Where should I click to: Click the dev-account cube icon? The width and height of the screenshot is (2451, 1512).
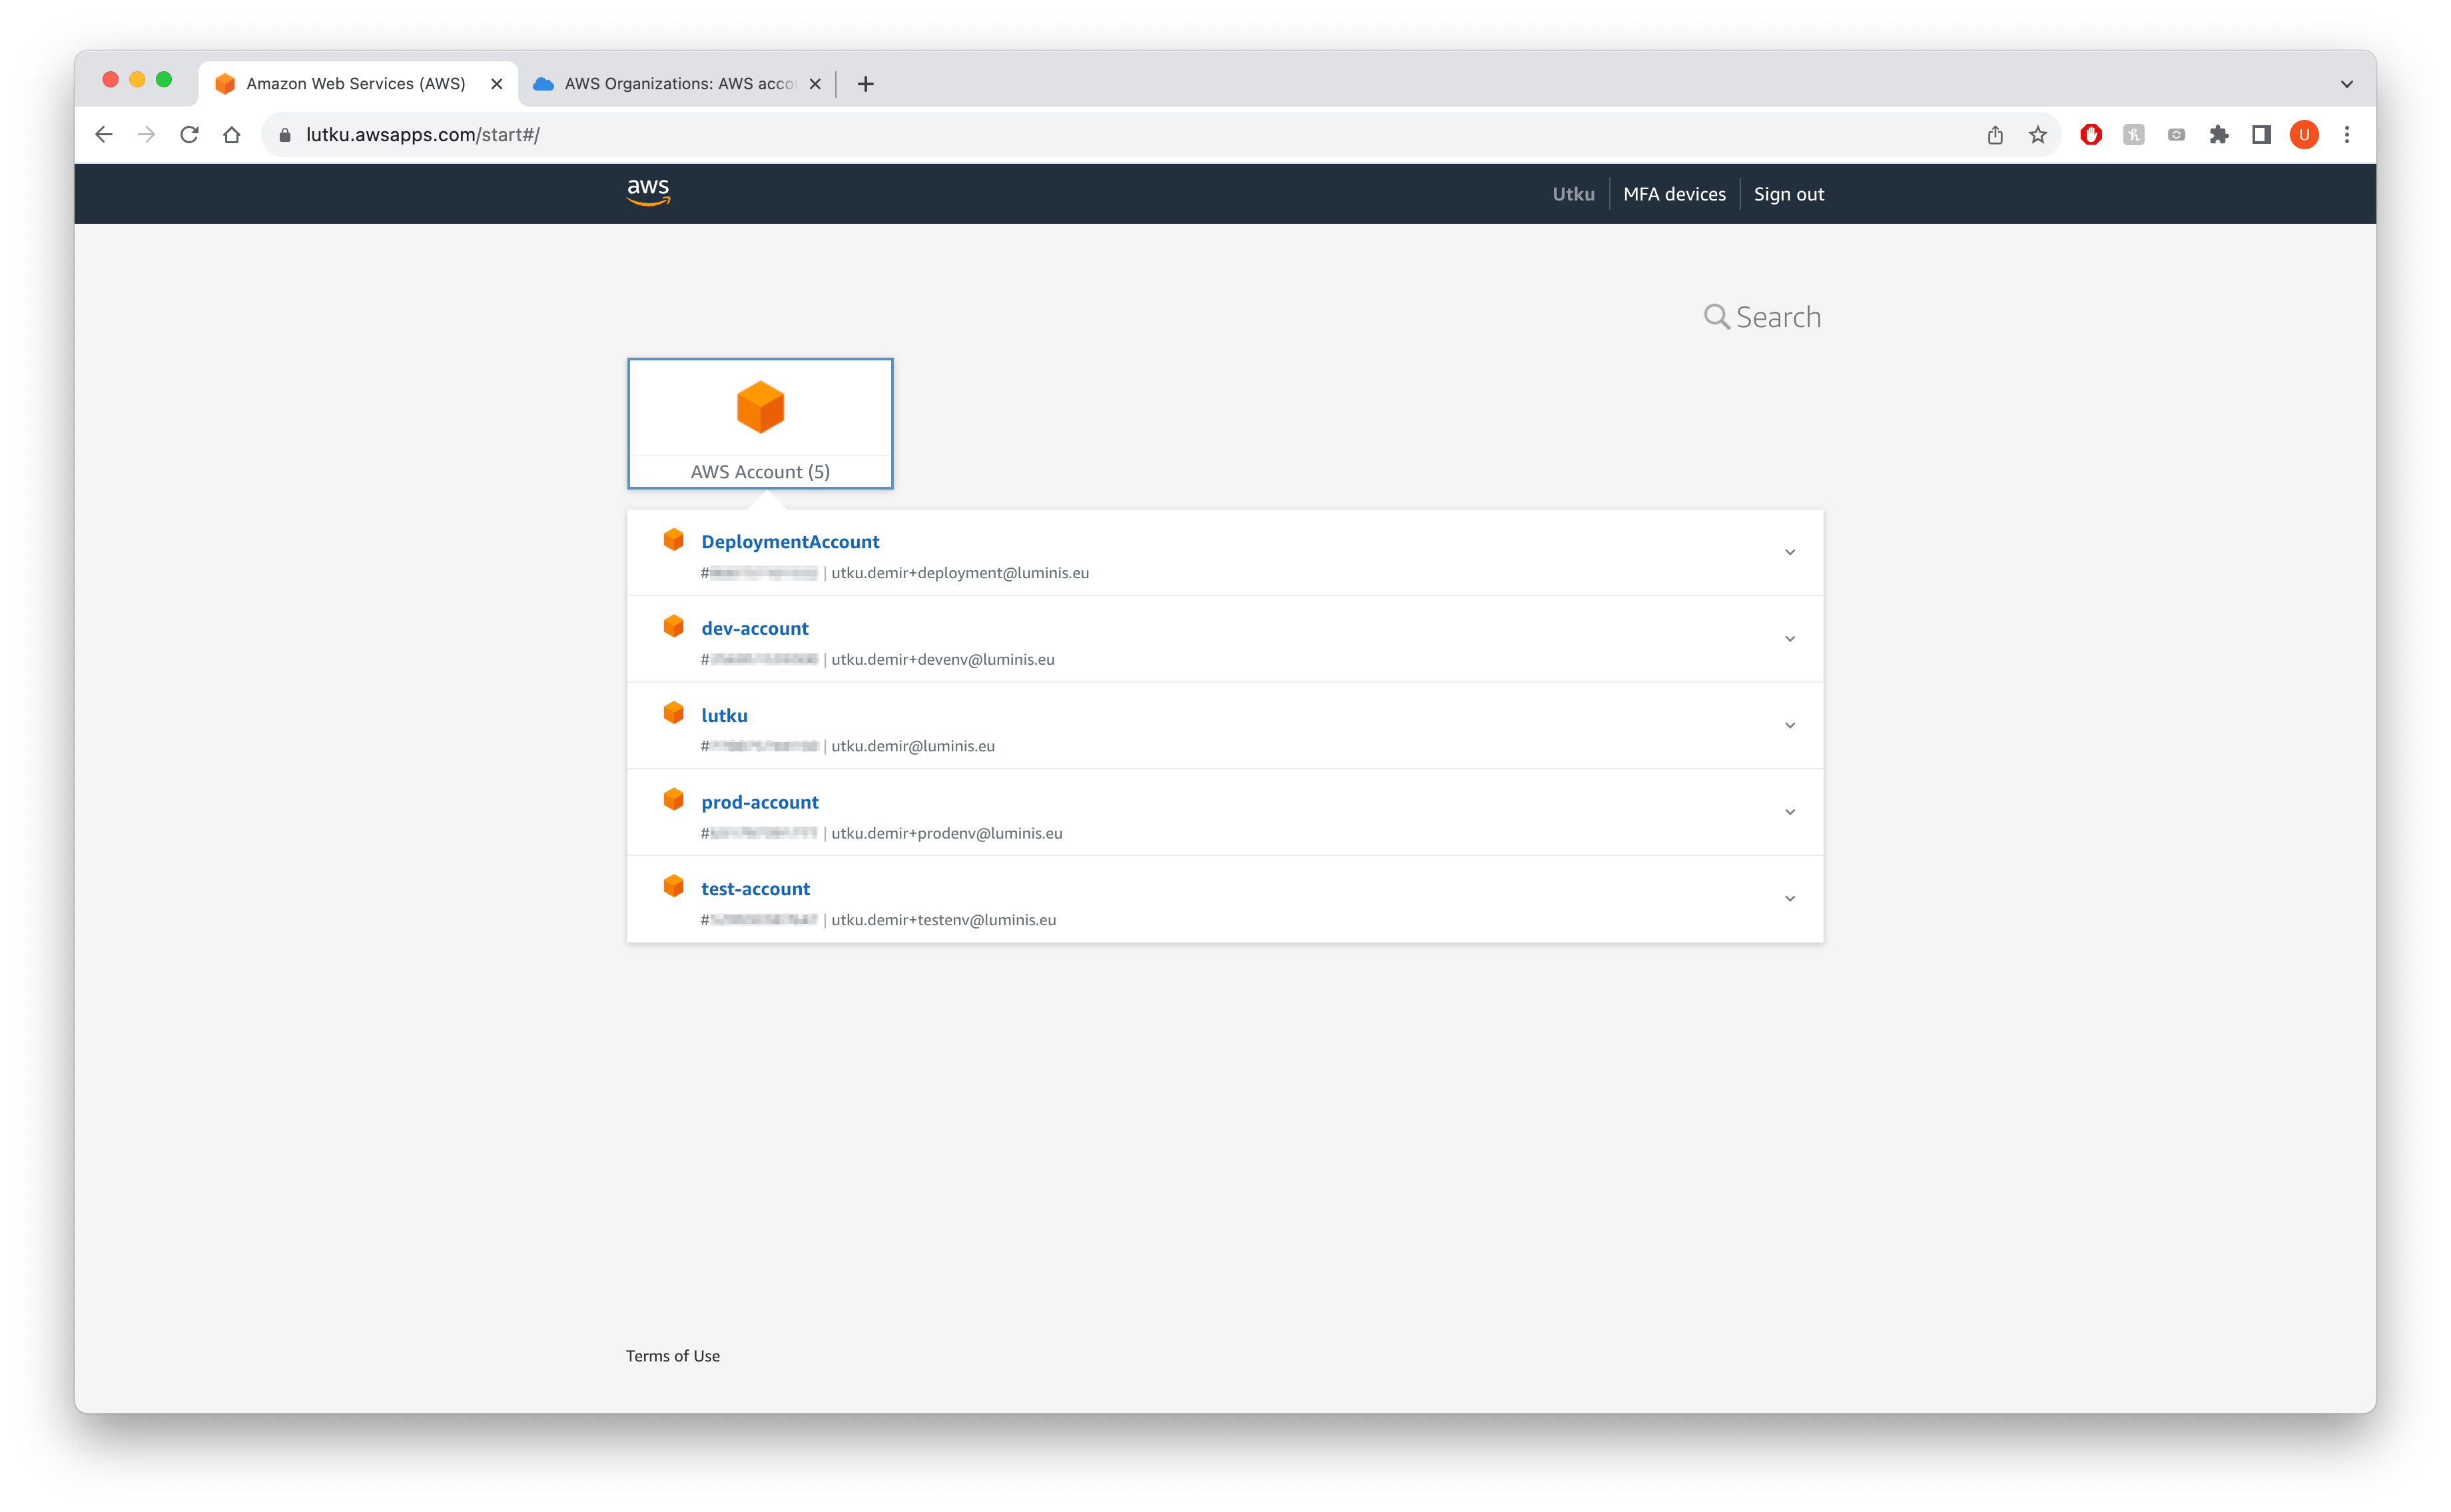[x=674, y=626]
